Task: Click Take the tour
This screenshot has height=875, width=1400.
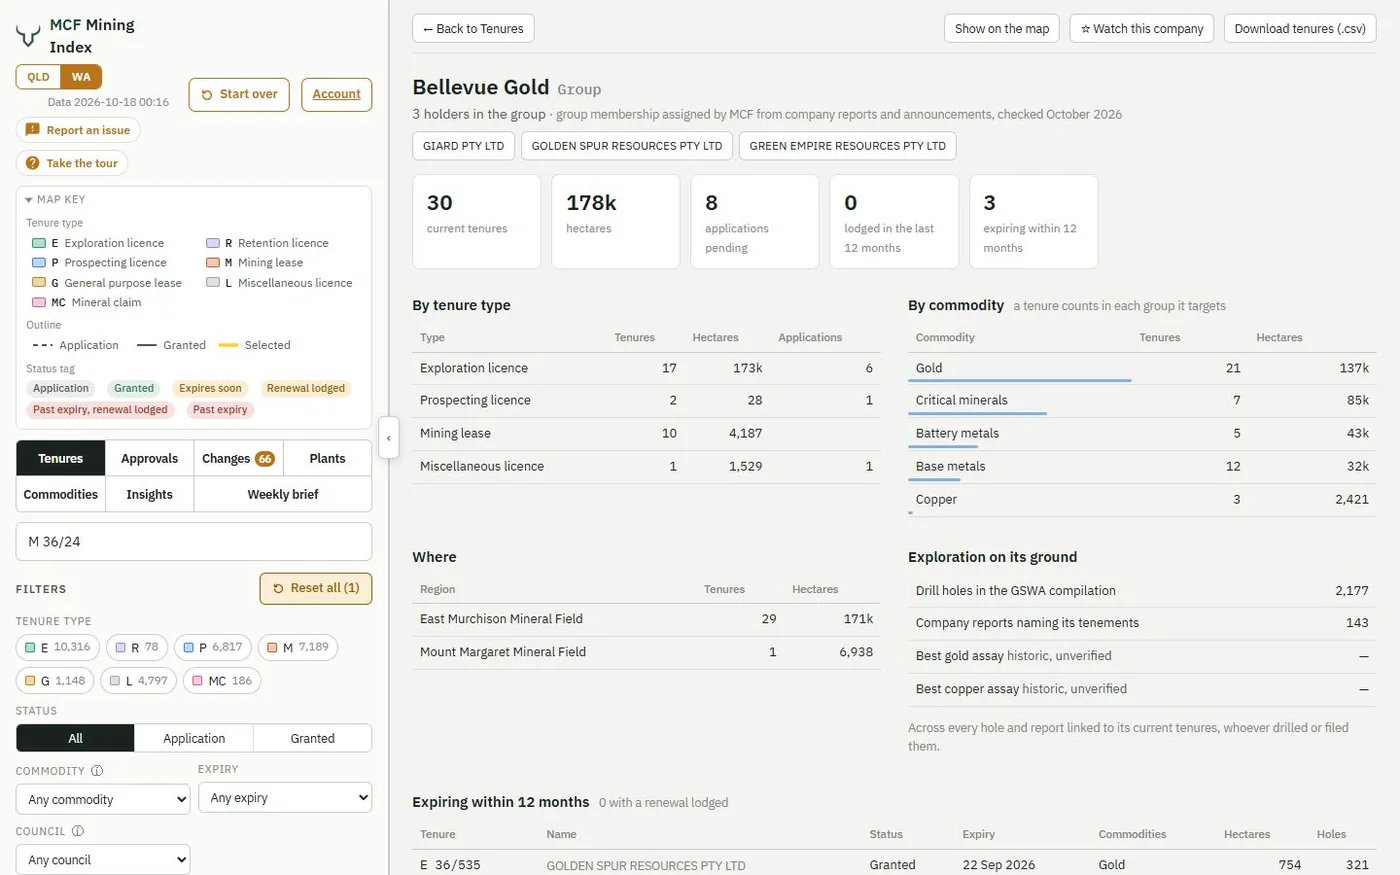Action: pyautogui.click(x=72, y=163)
